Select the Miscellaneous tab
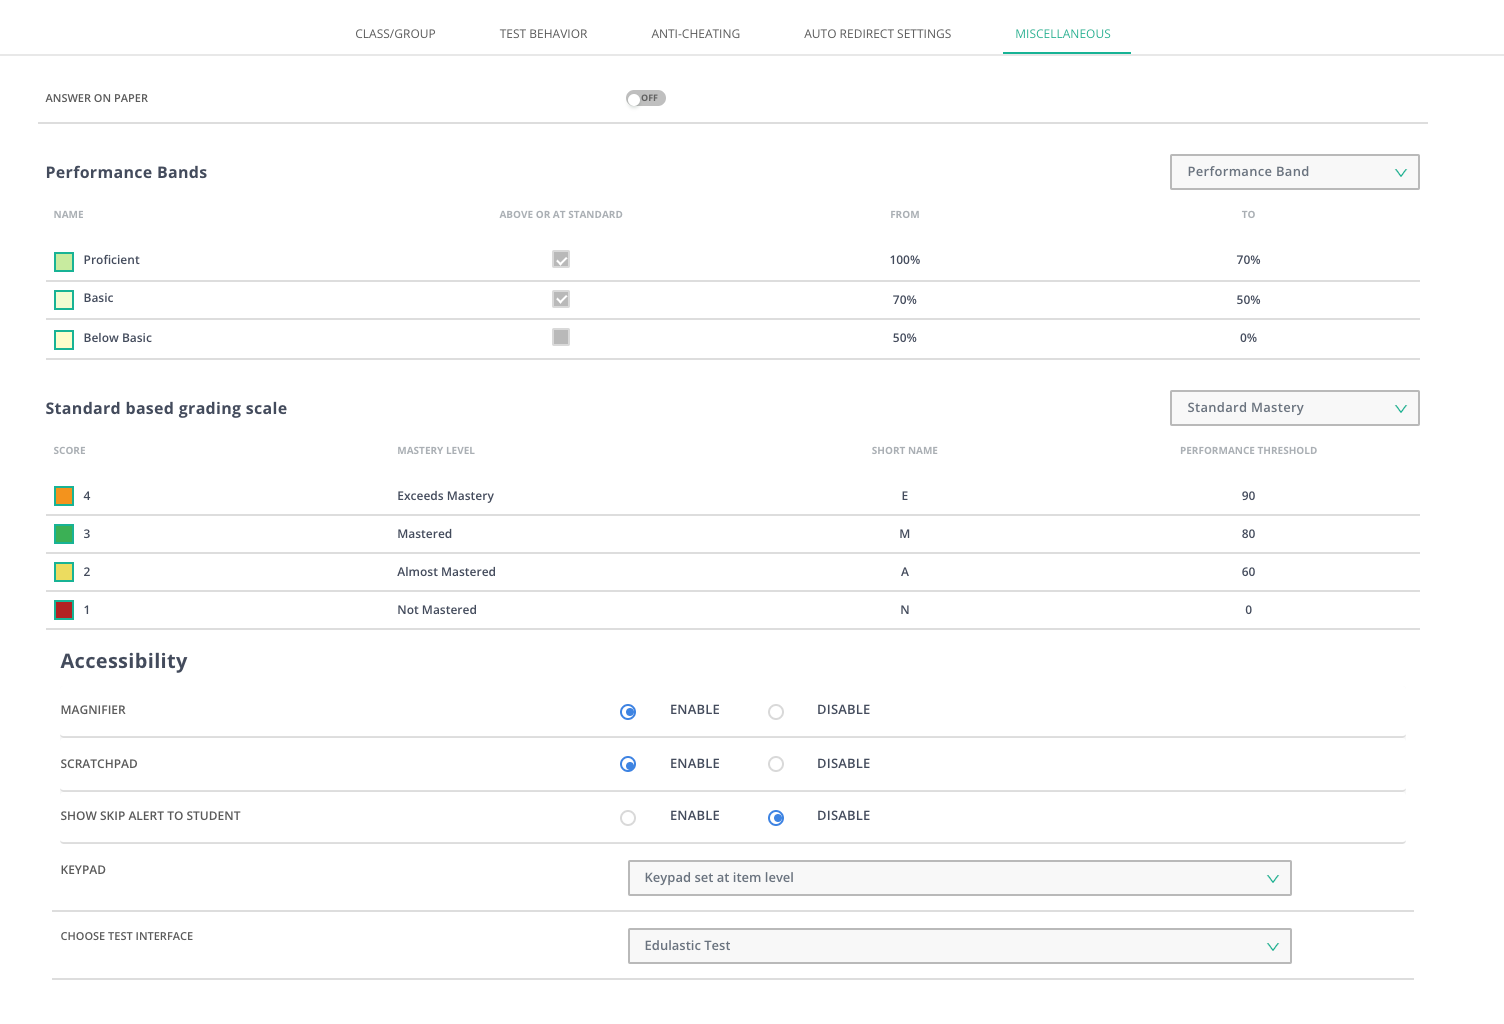The image size is (1504, 1024). 1063,34
